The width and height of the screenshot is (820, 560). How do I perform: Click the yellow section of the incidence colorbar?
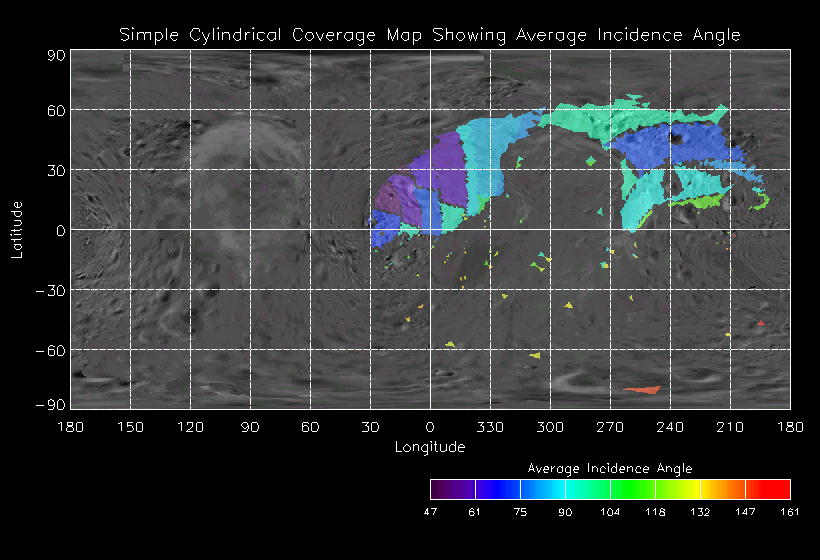click(x=680, y=489)
